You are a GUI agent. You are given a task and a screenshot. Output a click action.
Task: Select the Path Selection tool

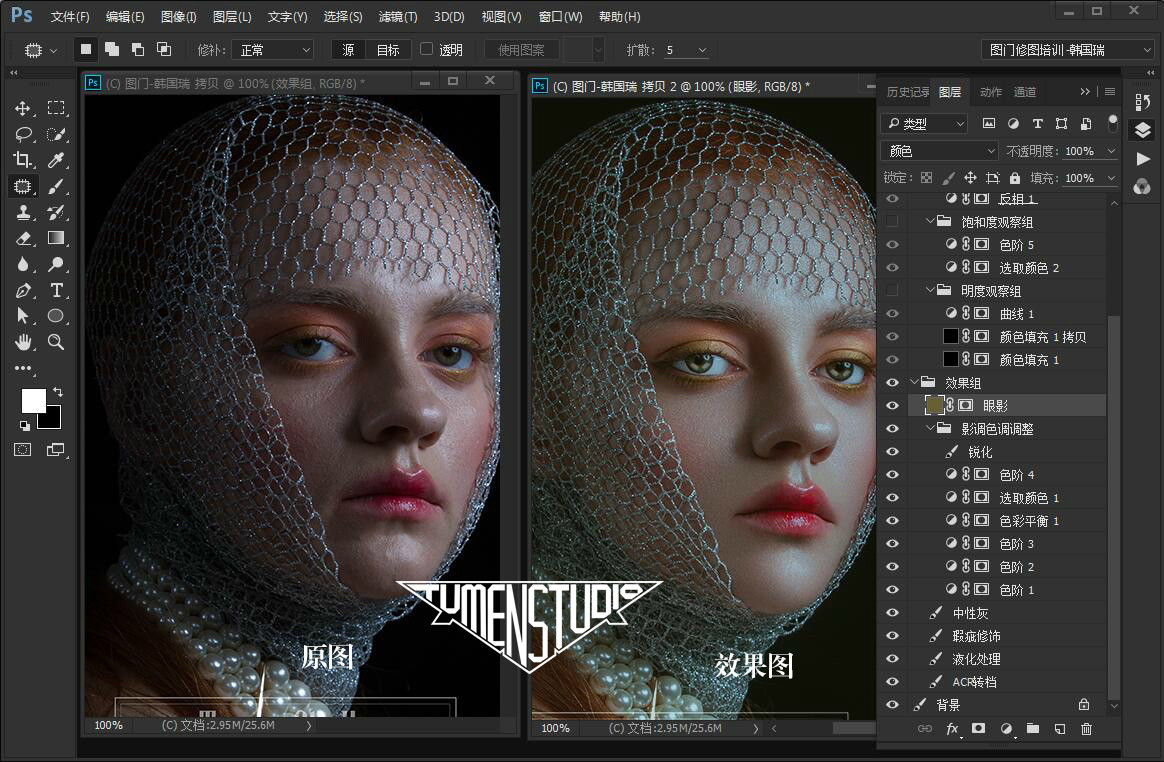(x=23, y=316)
